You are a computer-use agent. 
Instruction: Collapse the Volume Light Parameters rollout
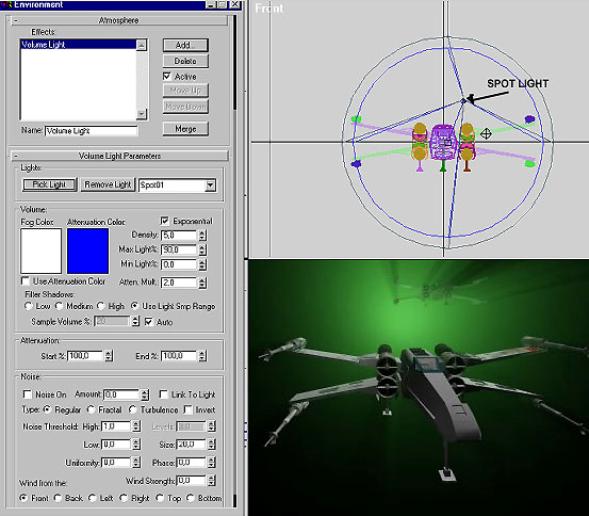pos(119,156)
